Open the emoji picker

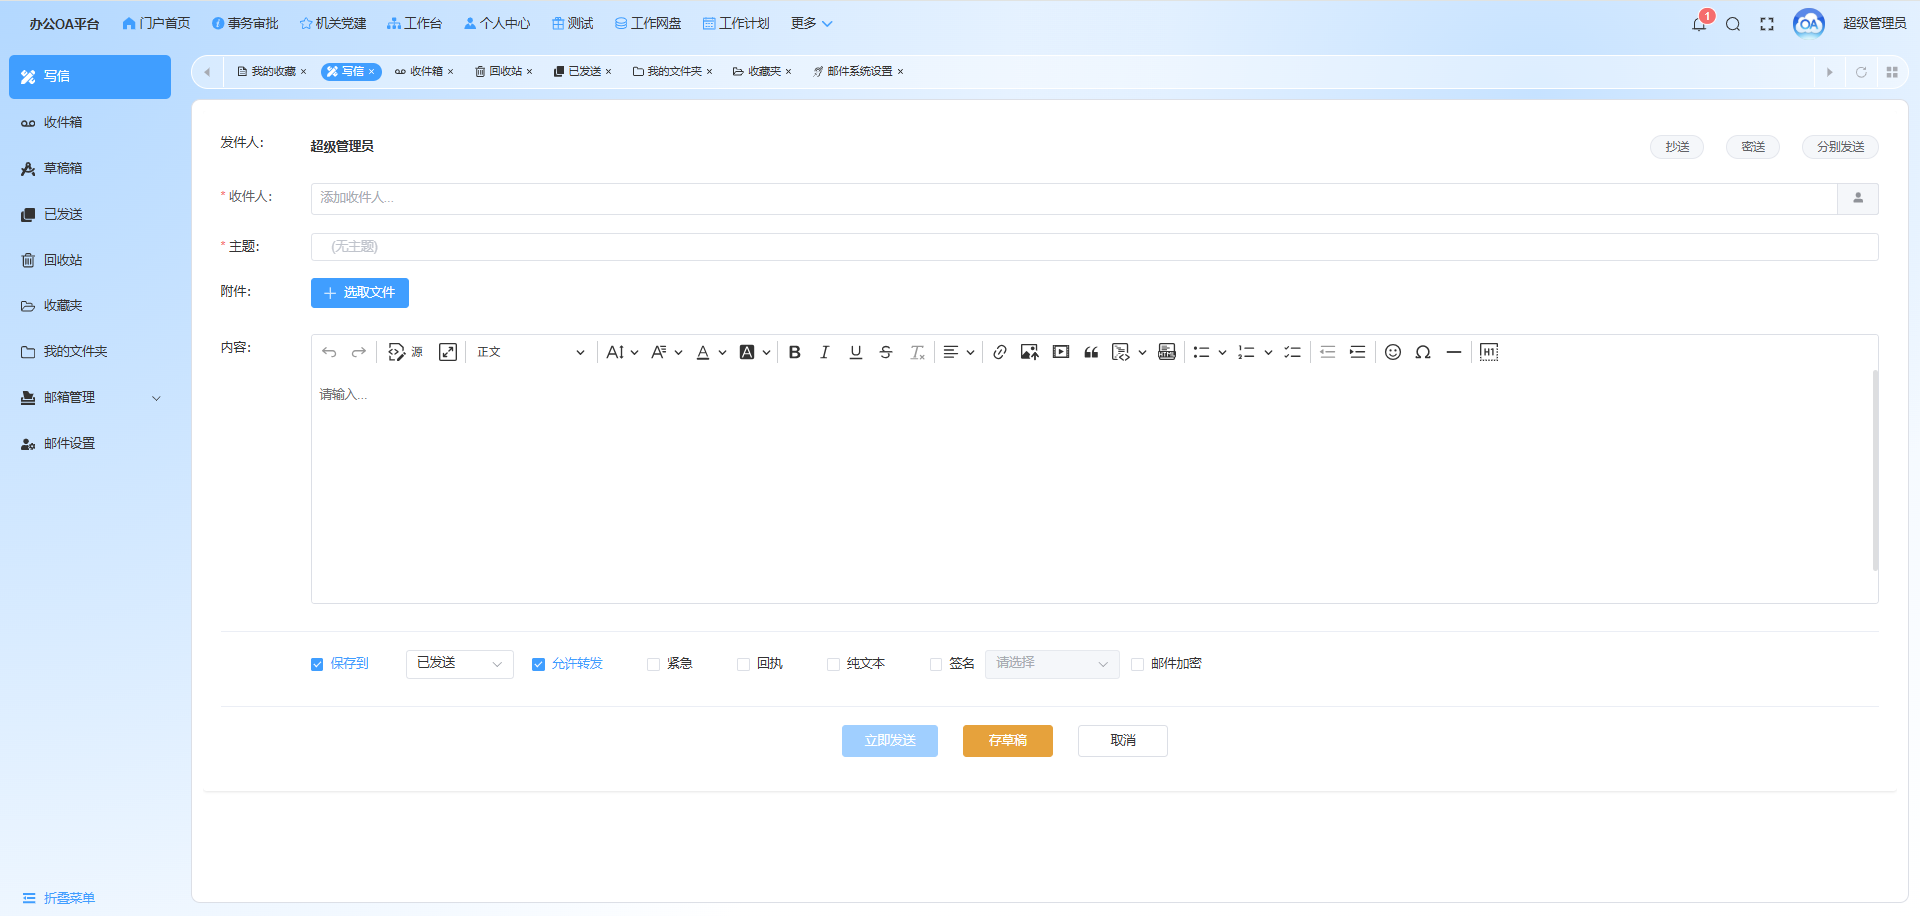coord(1393,352)
